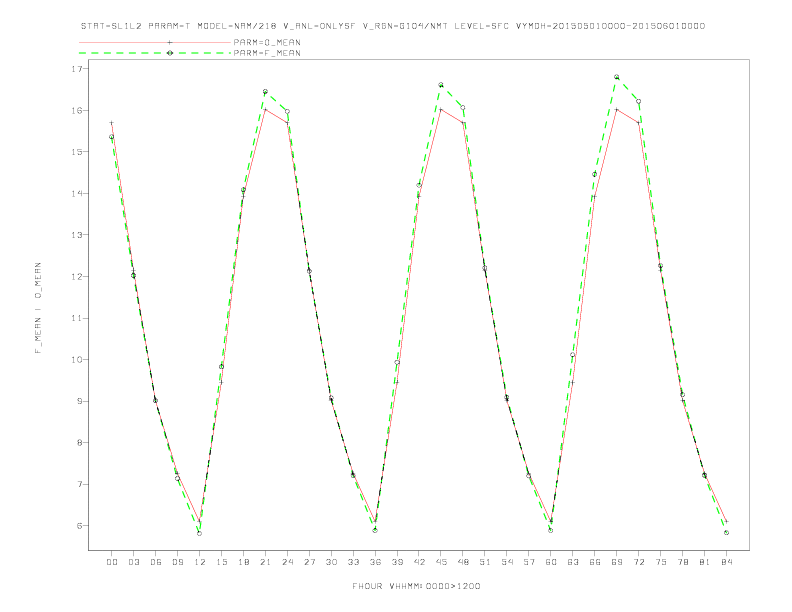The width and height of the screenshot is (792, 612).
Task: Click x-axis tick label 60
Action: pos(551,562)
